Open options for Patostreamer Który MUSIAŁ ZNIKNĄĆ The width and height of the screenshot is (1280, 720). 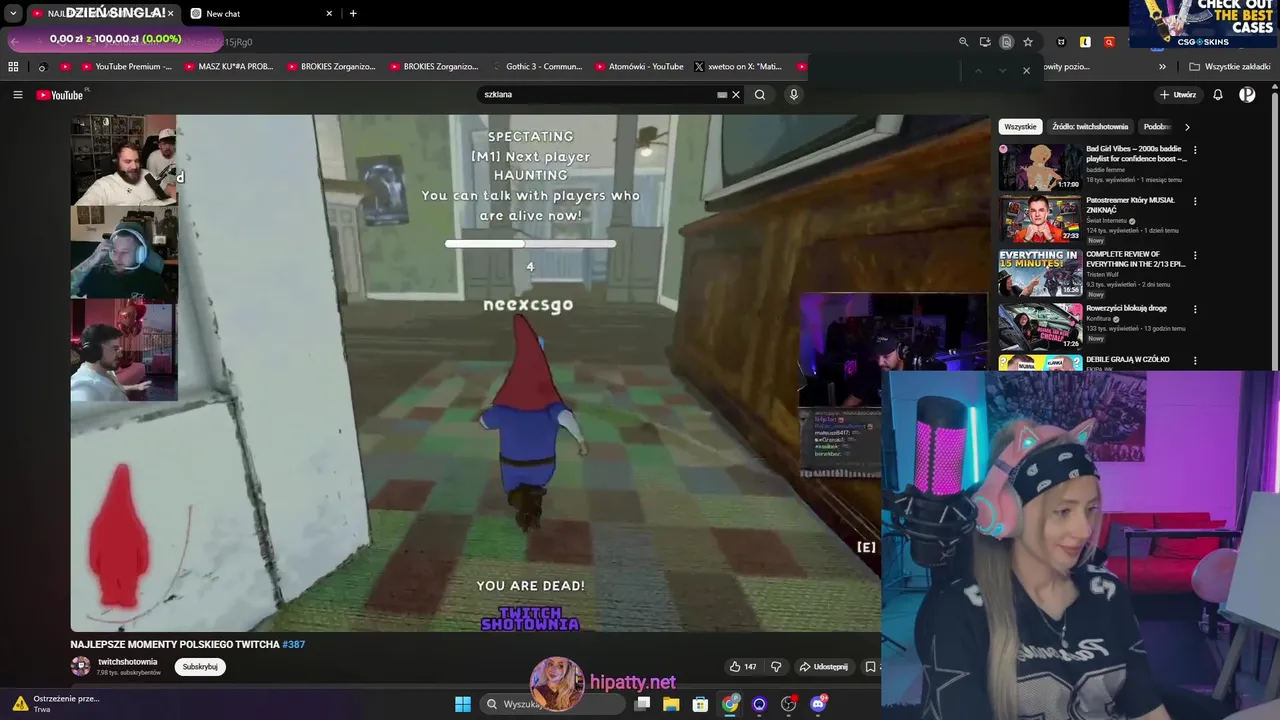1195,202
